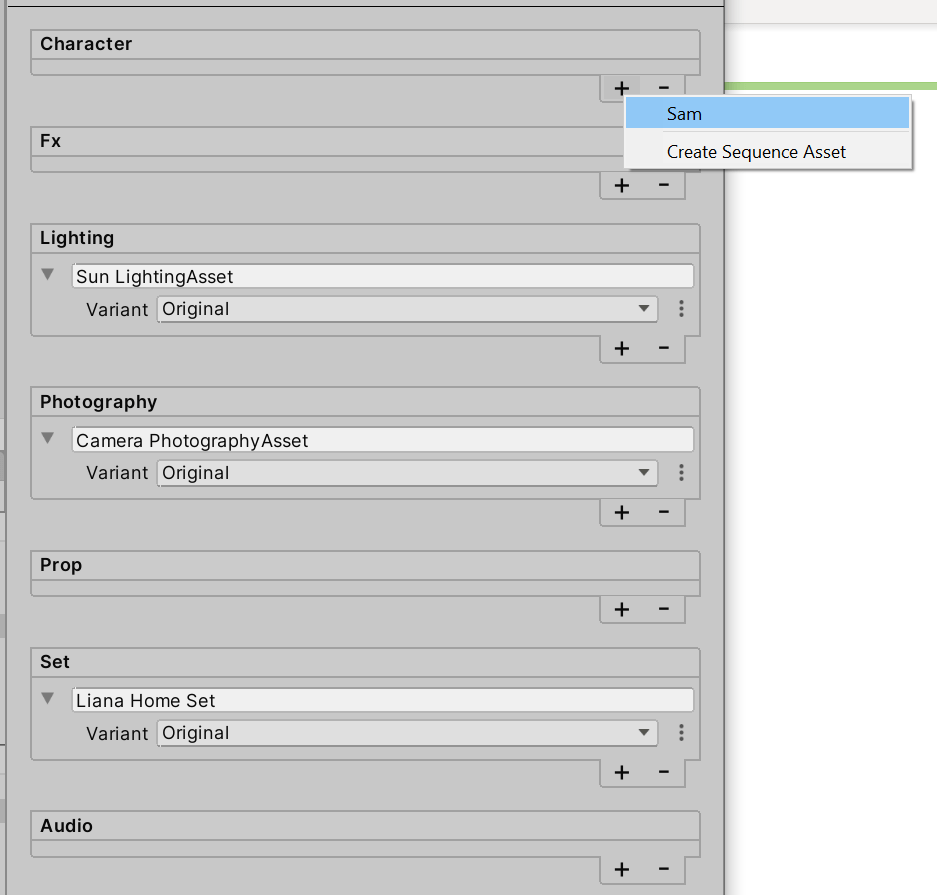
Task: Remove the selected Lighting asset with minus
Action: [x=663, y=348]
